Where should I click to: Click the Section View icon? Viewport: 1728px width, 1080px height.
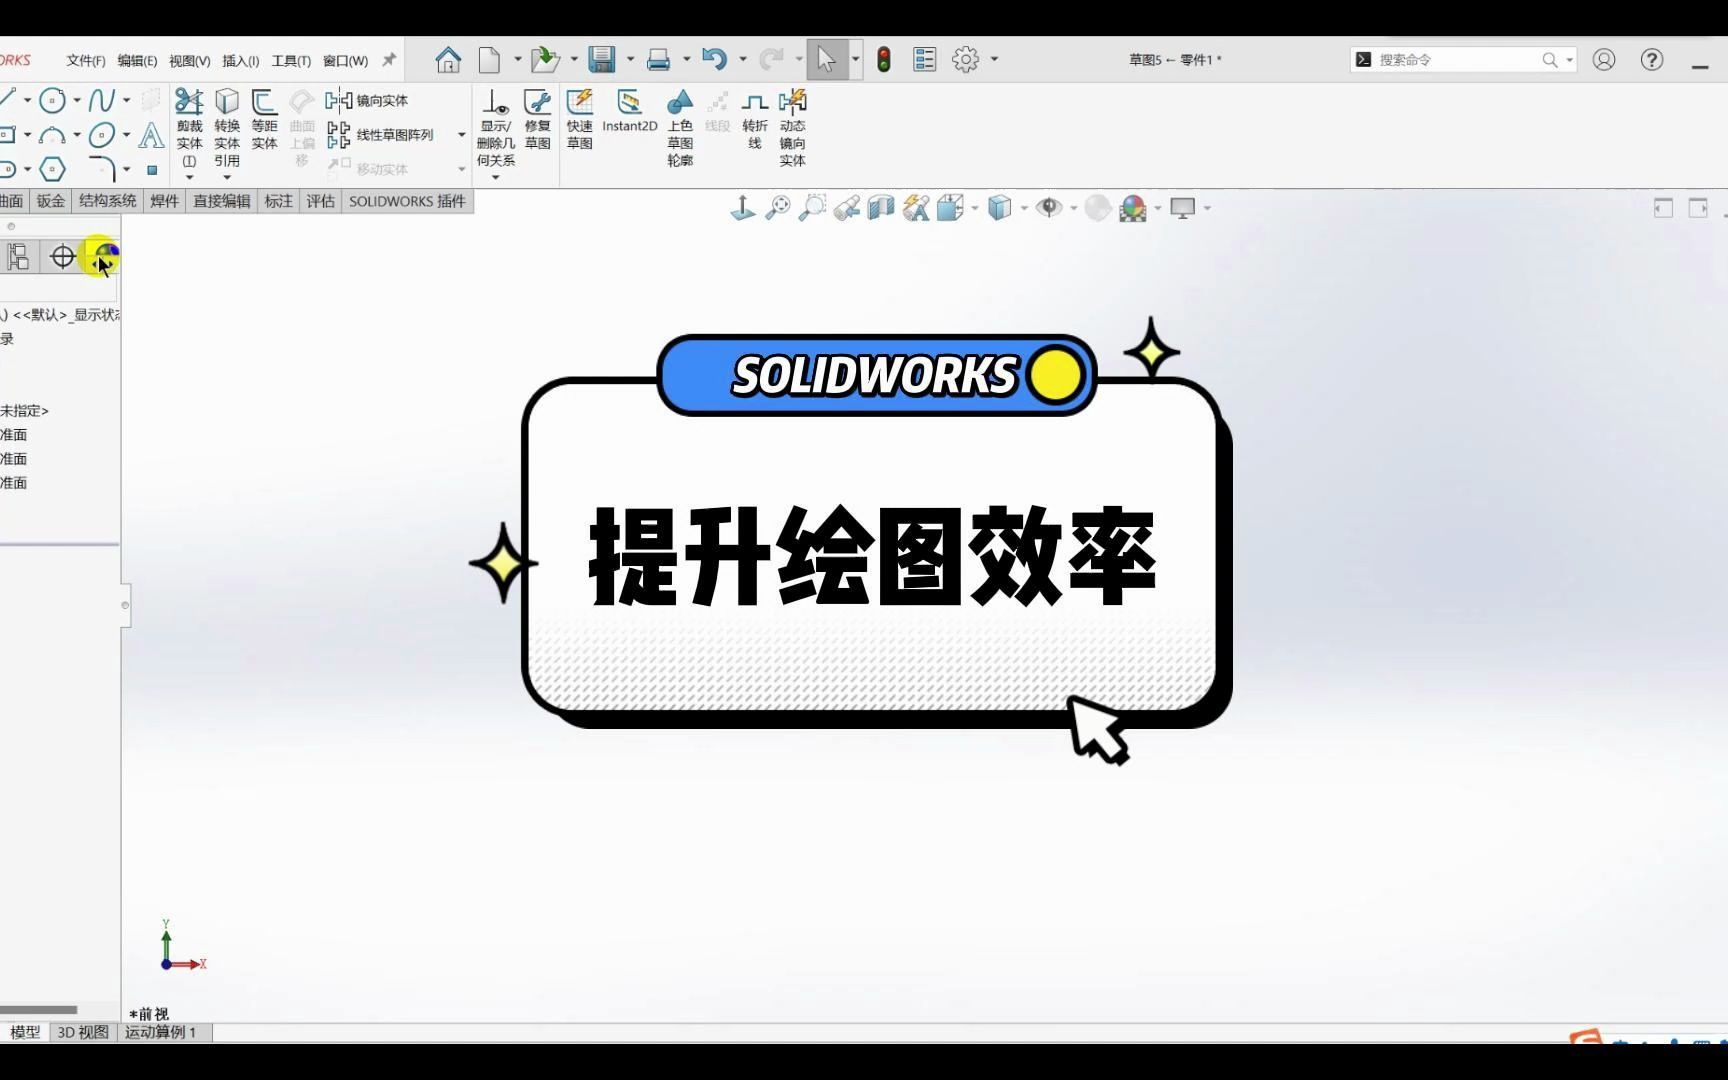[881, 208]
